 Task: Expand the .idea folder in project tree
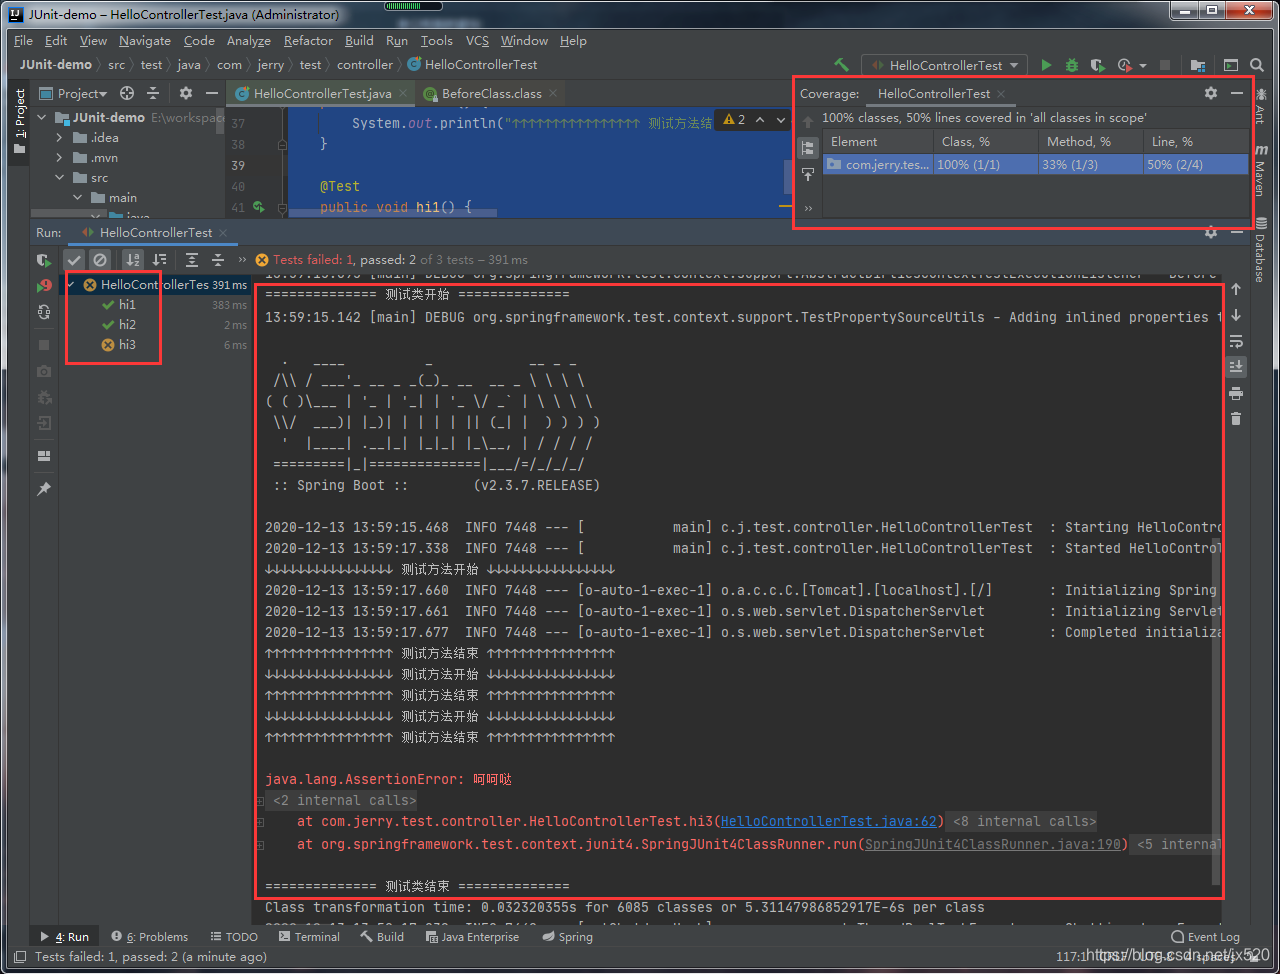60,138
